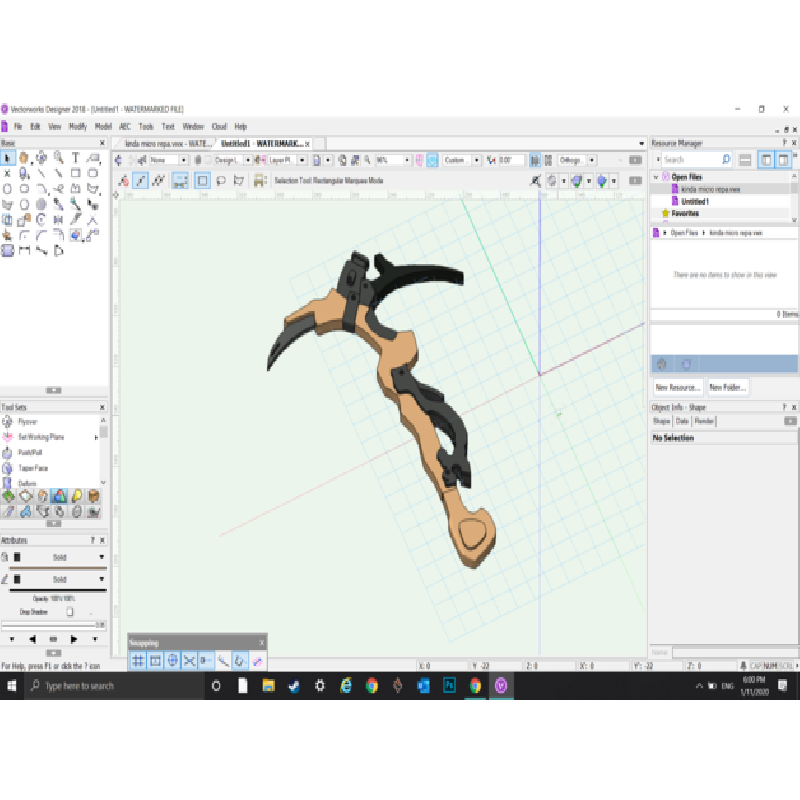Toggle Smart Points in Snapping palette

point(206,661)
